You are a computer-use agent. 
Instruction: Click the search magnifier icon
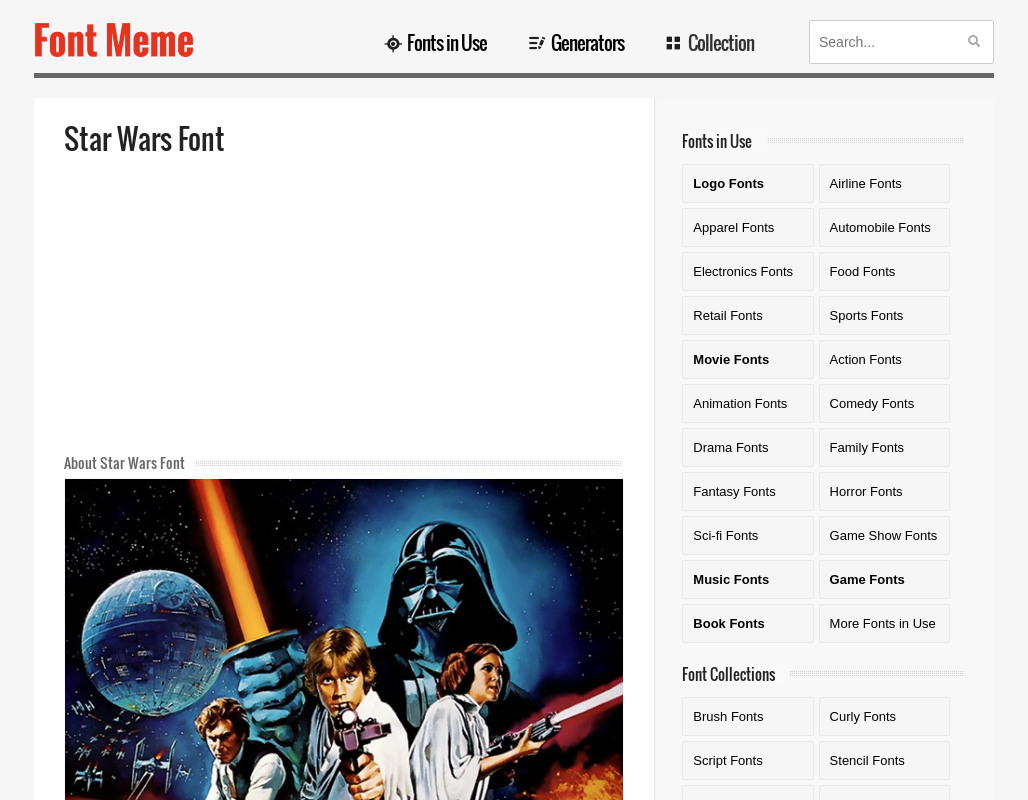point(974,41)
